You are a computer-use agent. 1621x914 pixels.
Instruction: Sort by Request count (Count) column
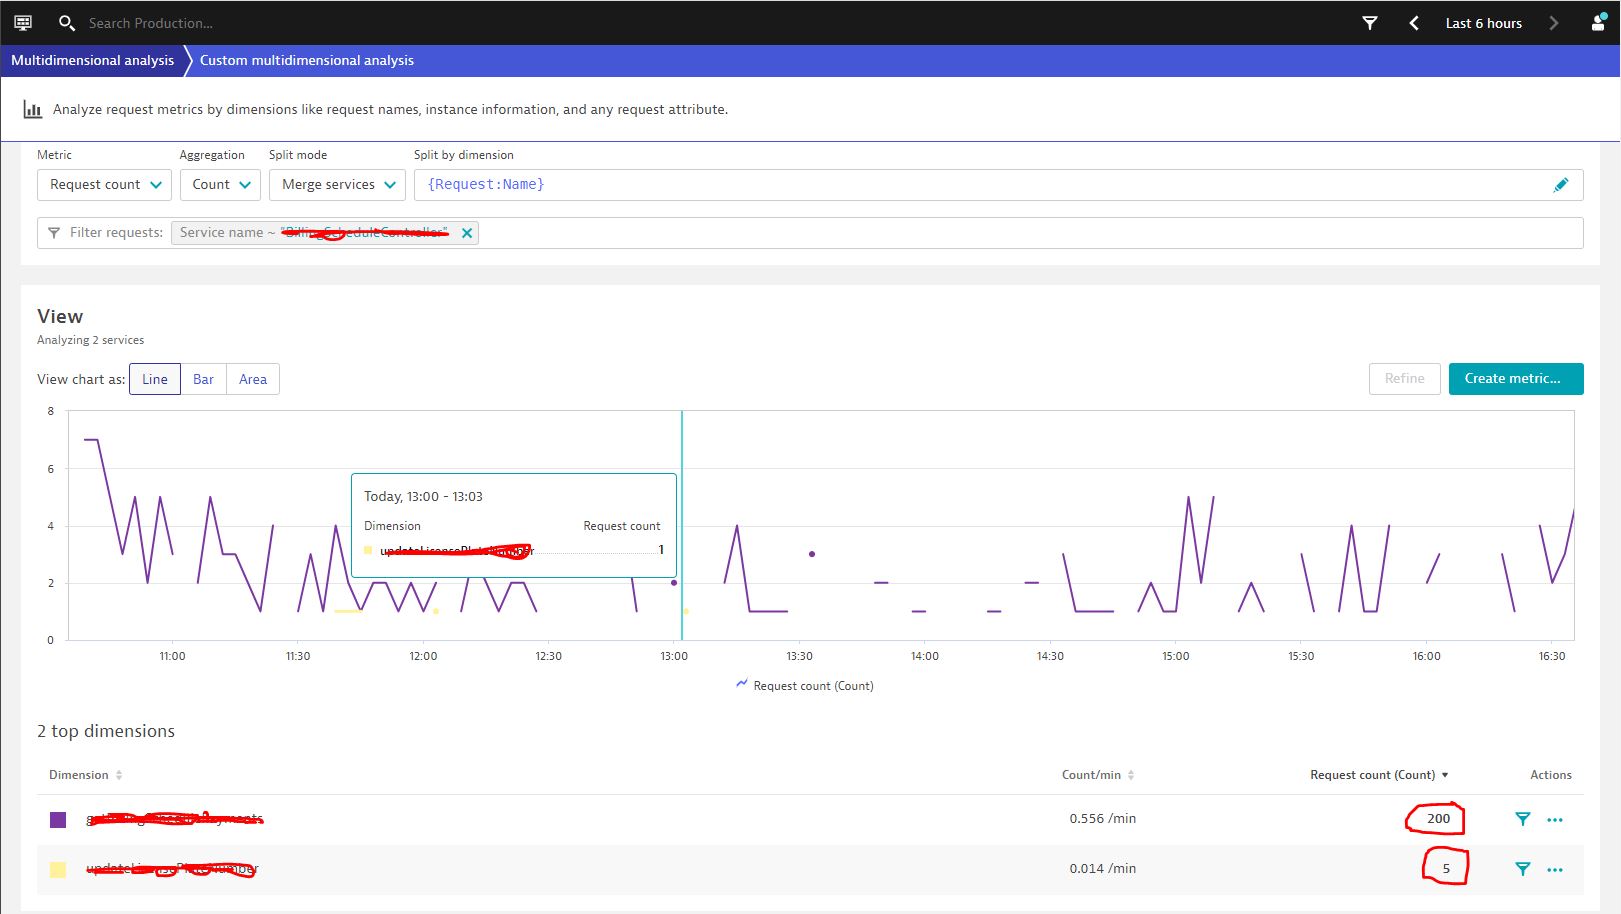pyautogui.click(x=1379, y=775)
